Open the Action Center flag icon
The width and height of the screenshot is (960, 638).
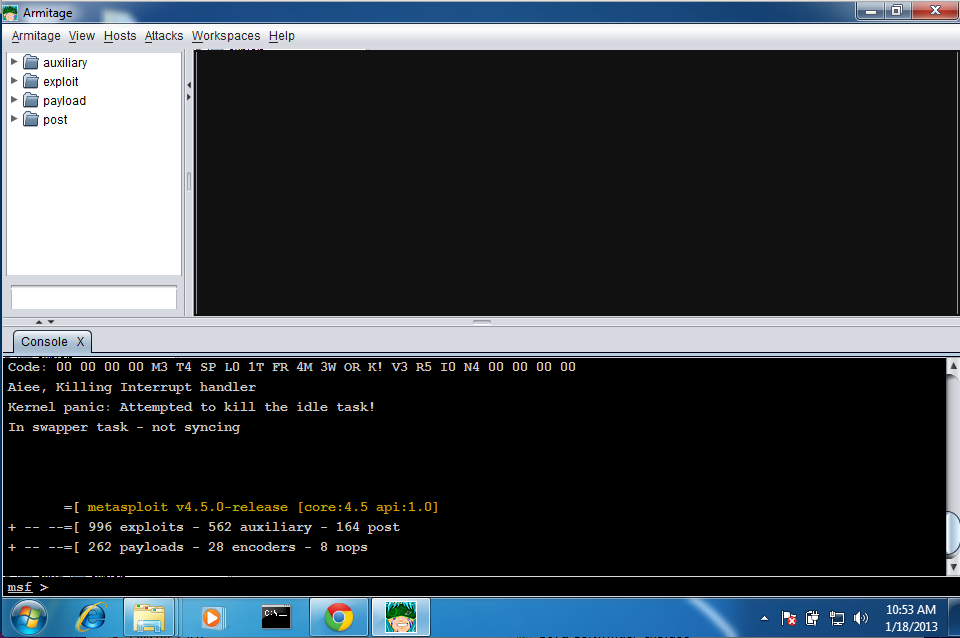[x=789, y=618]
